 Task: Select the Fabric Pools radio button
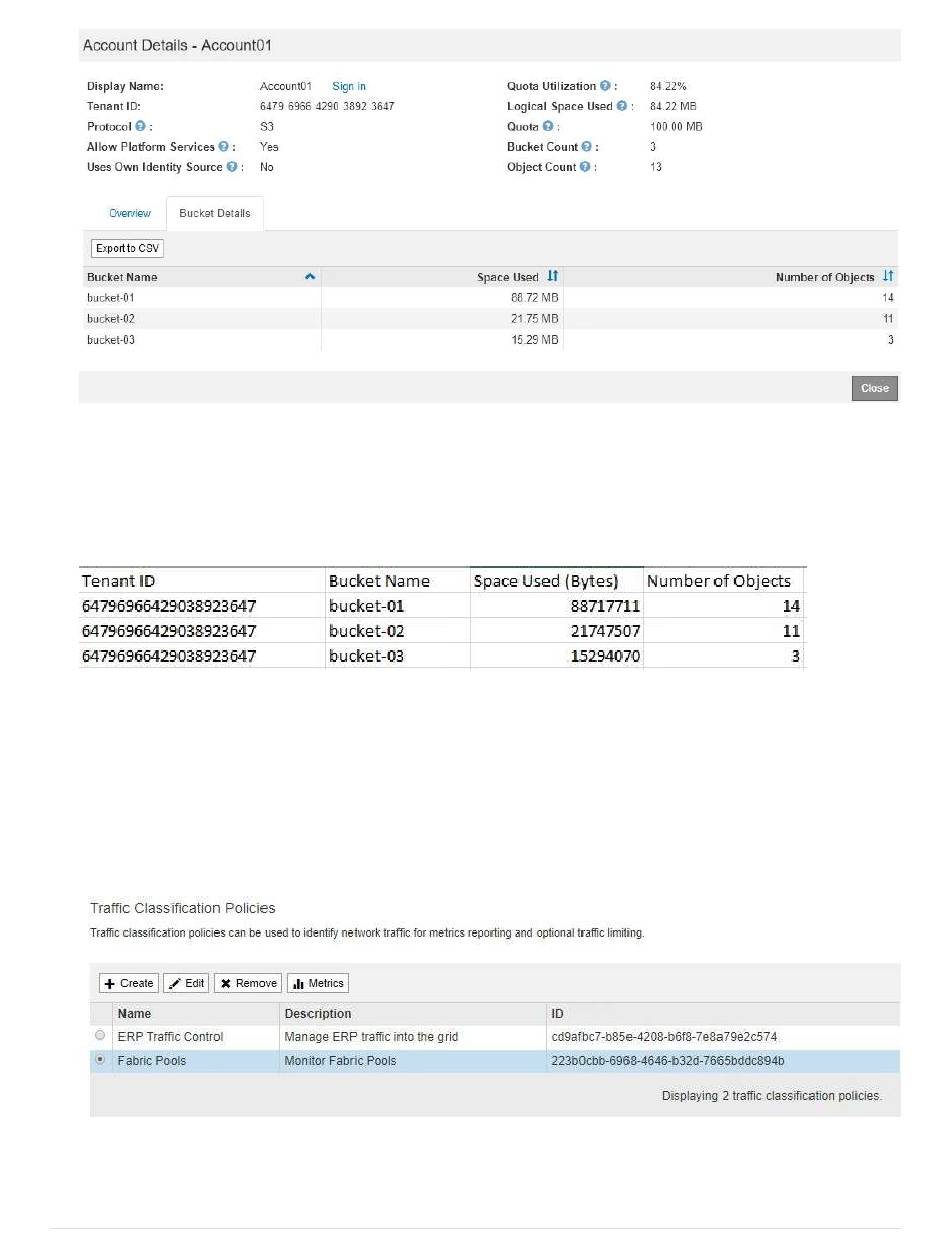100,1060
